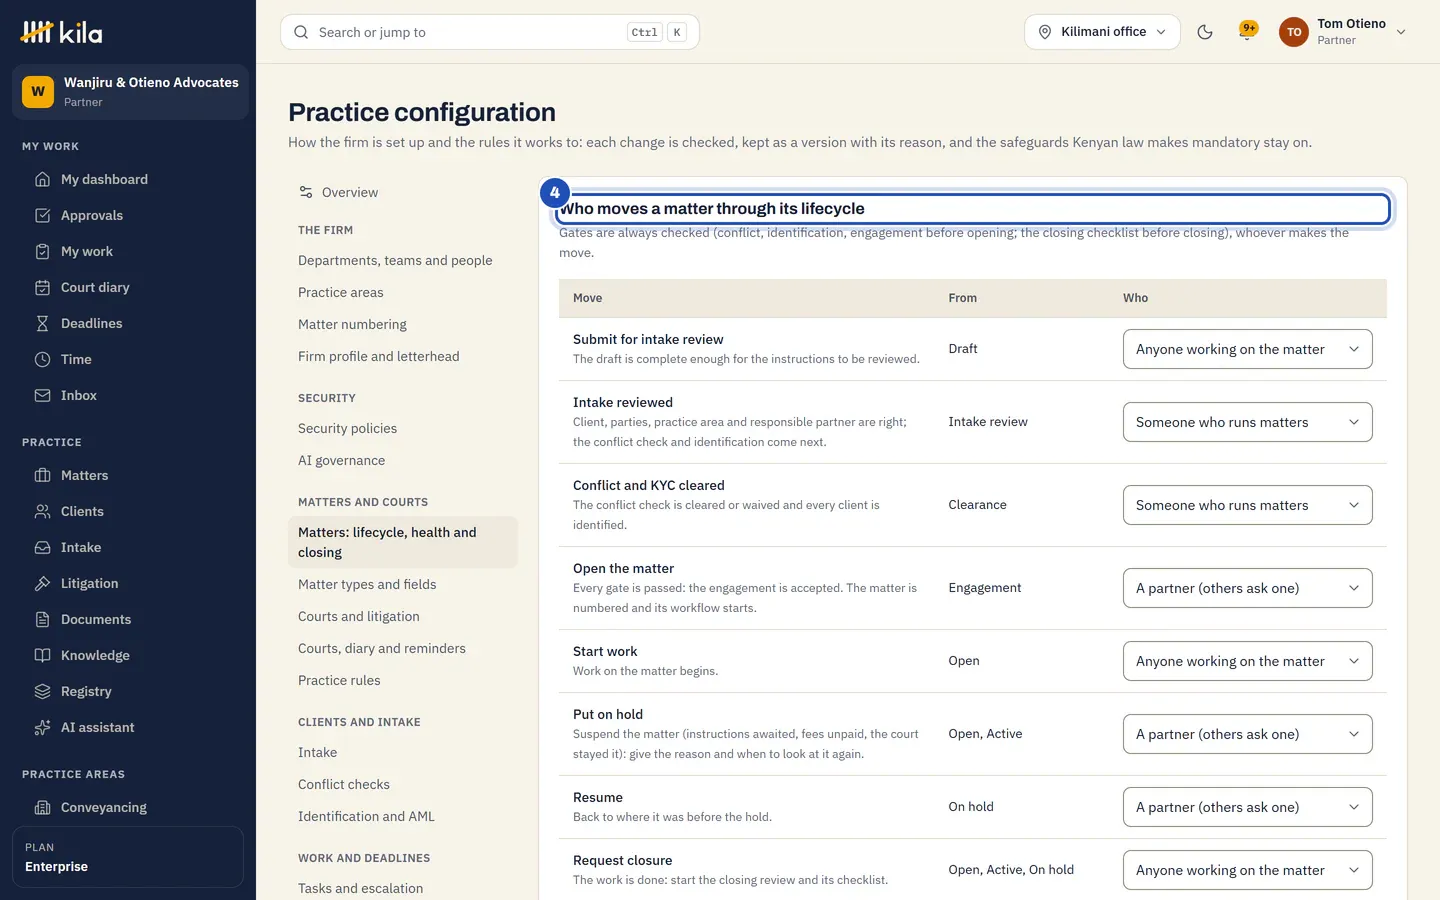Click the Knowledge book icon
The image size is (1440, 900).
click(42, 655)
